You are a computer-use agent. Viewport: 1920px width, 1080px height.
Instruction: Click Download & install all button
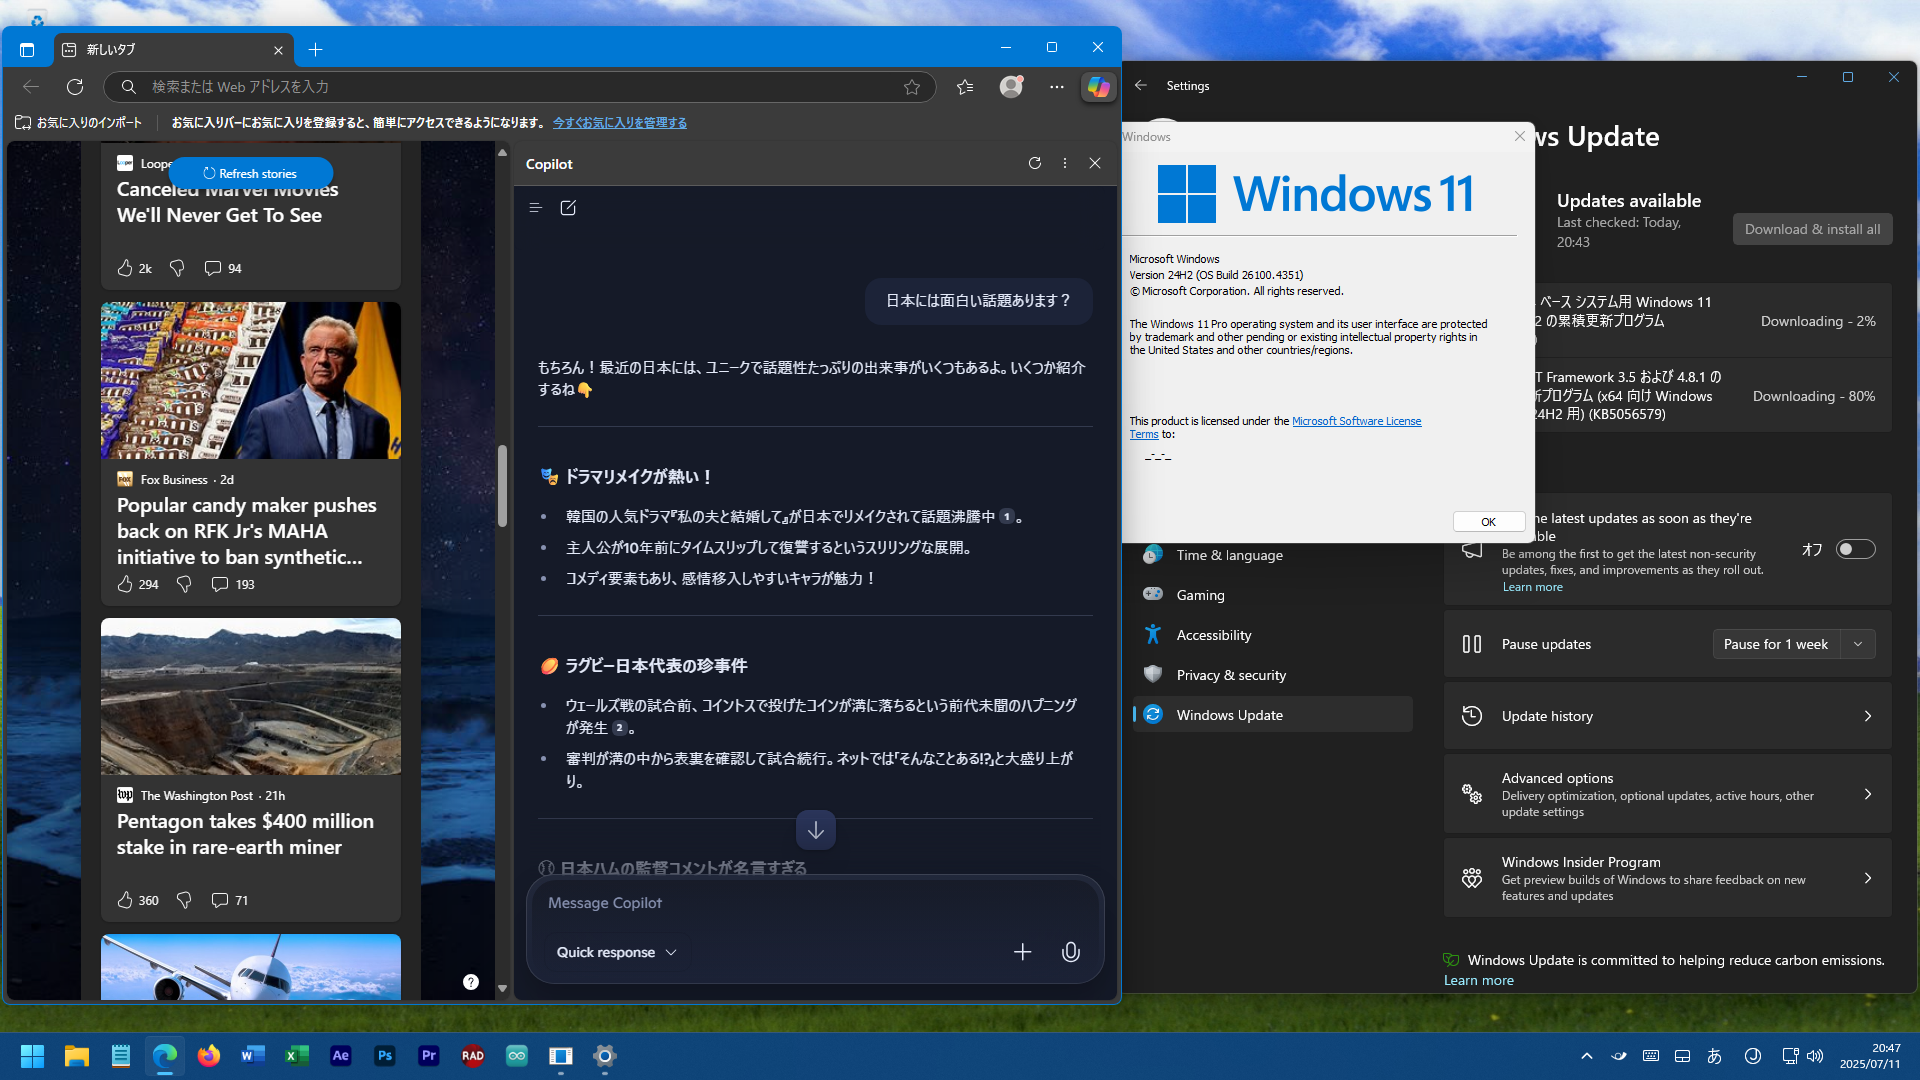[1812, 229]
